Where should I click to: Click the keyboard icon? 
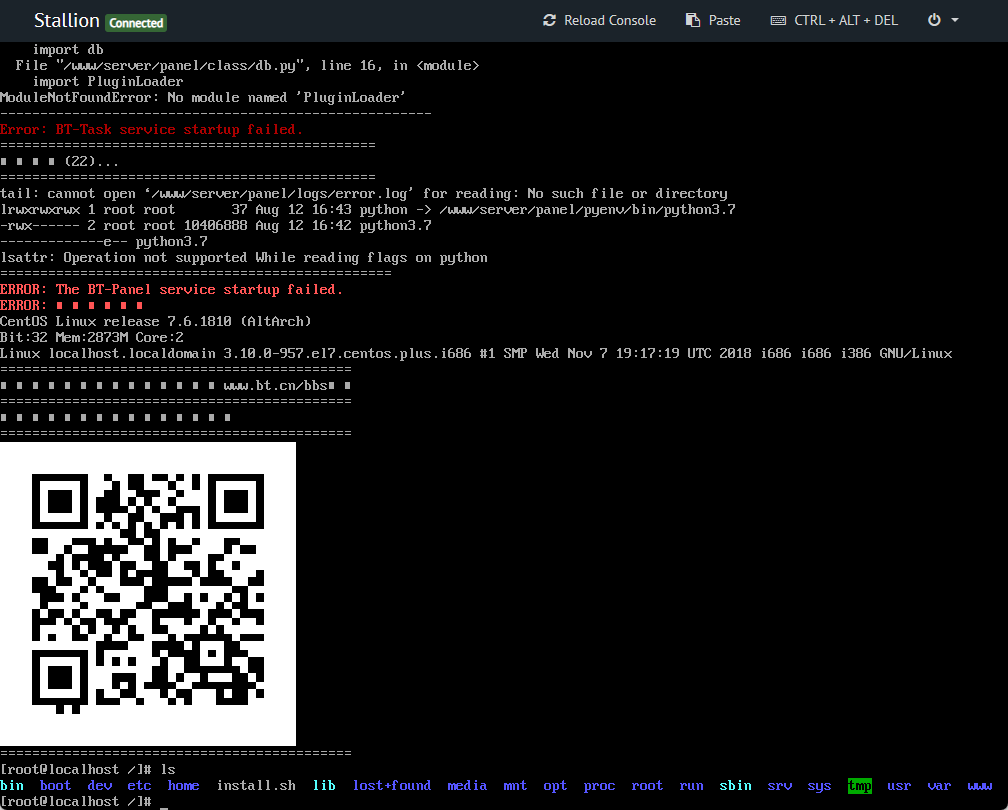click(x=778, y=21)
